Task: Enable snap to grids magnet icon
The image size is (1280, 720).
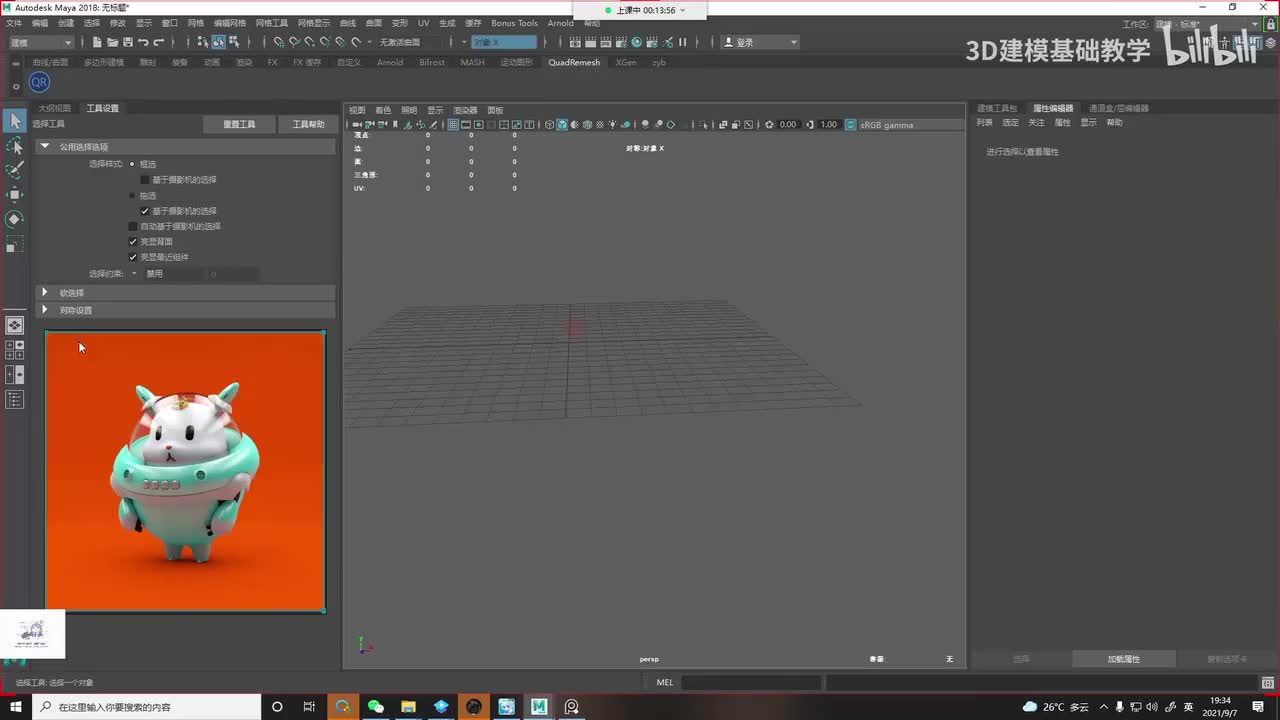Action: pyautogui.click(x=279, y=42)
